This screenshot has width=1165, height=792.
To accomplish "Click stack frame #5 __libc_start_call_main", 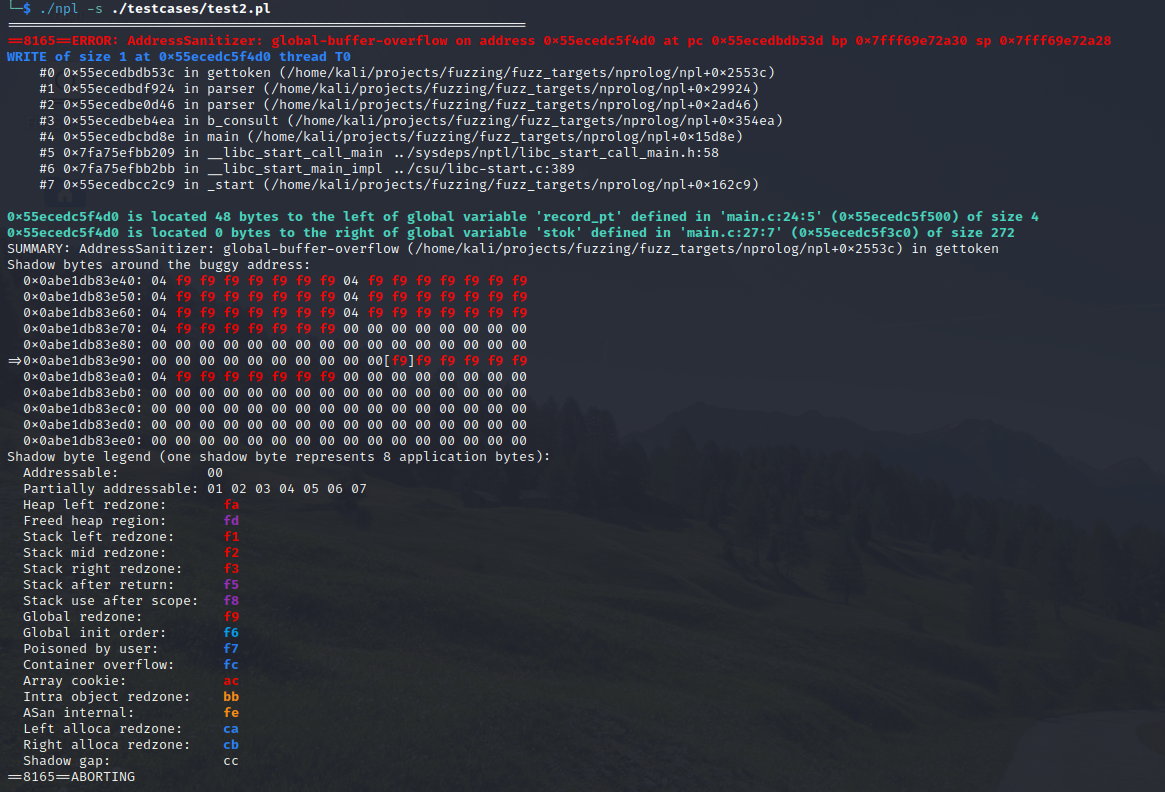I will point(379,152).
